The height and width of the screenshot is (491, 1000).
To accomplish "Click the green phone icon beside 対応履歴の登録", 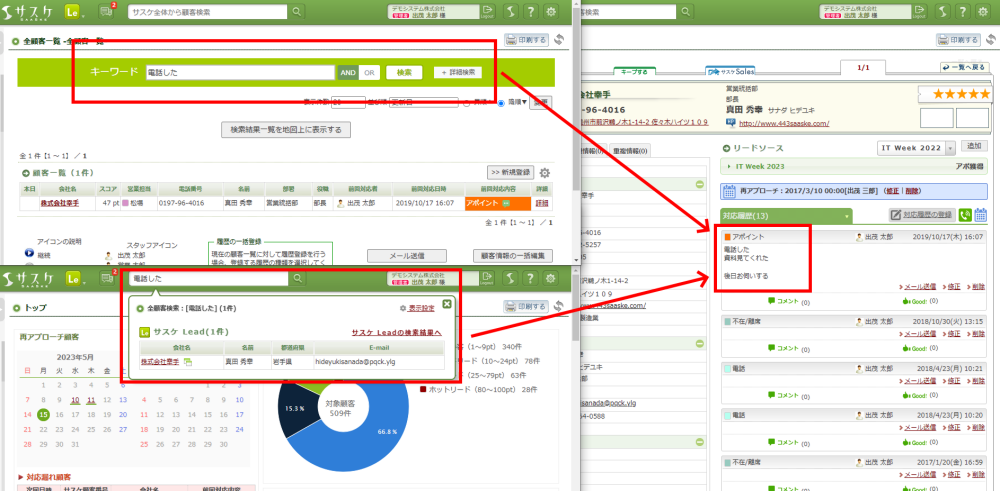I will pos(965,215).
